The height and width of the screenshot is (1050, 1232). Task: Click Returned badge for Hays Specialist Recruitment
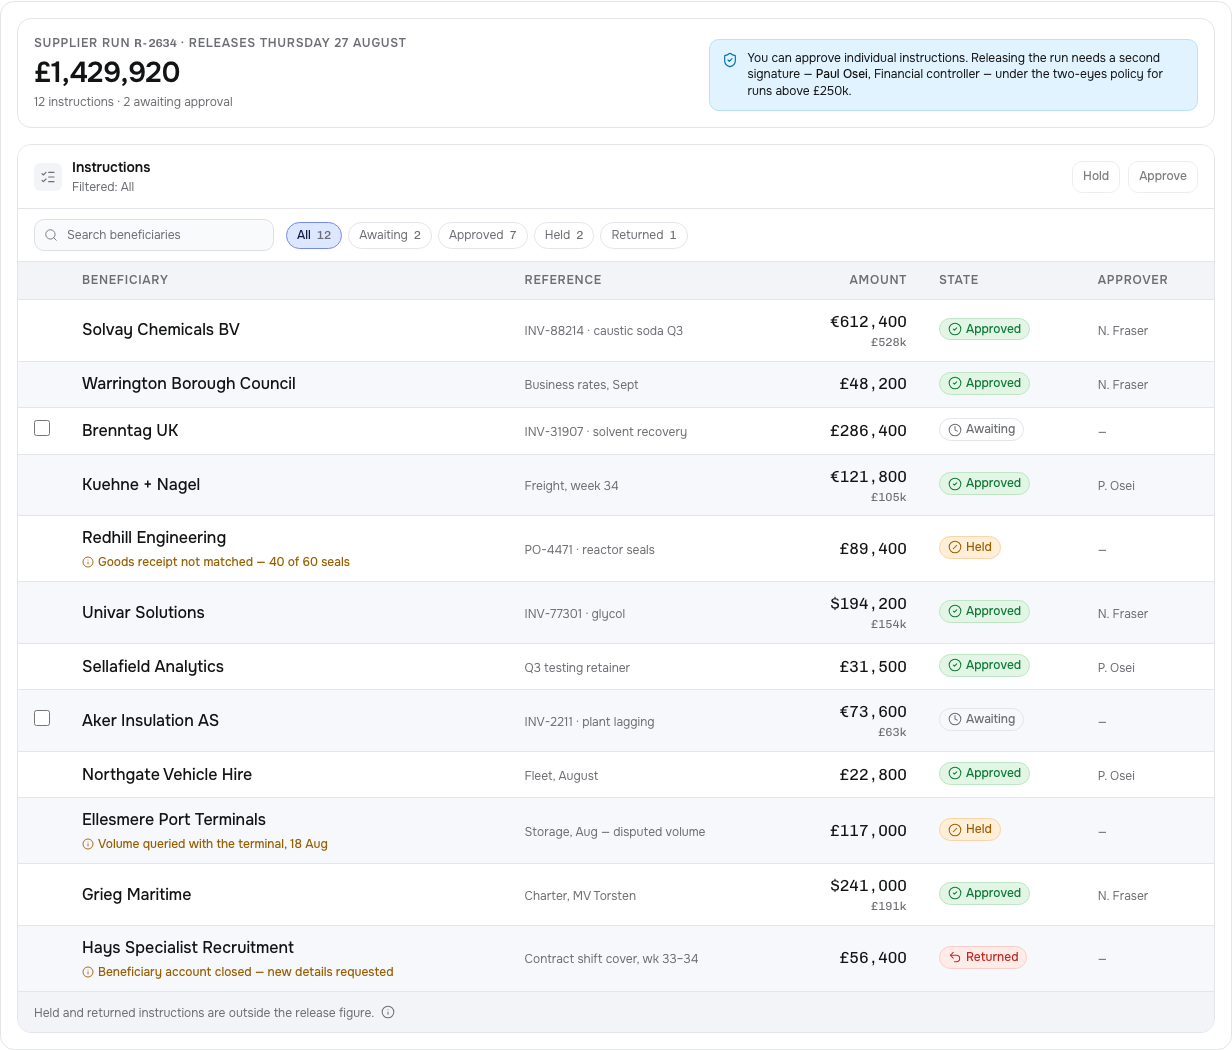tap(983, 957)
